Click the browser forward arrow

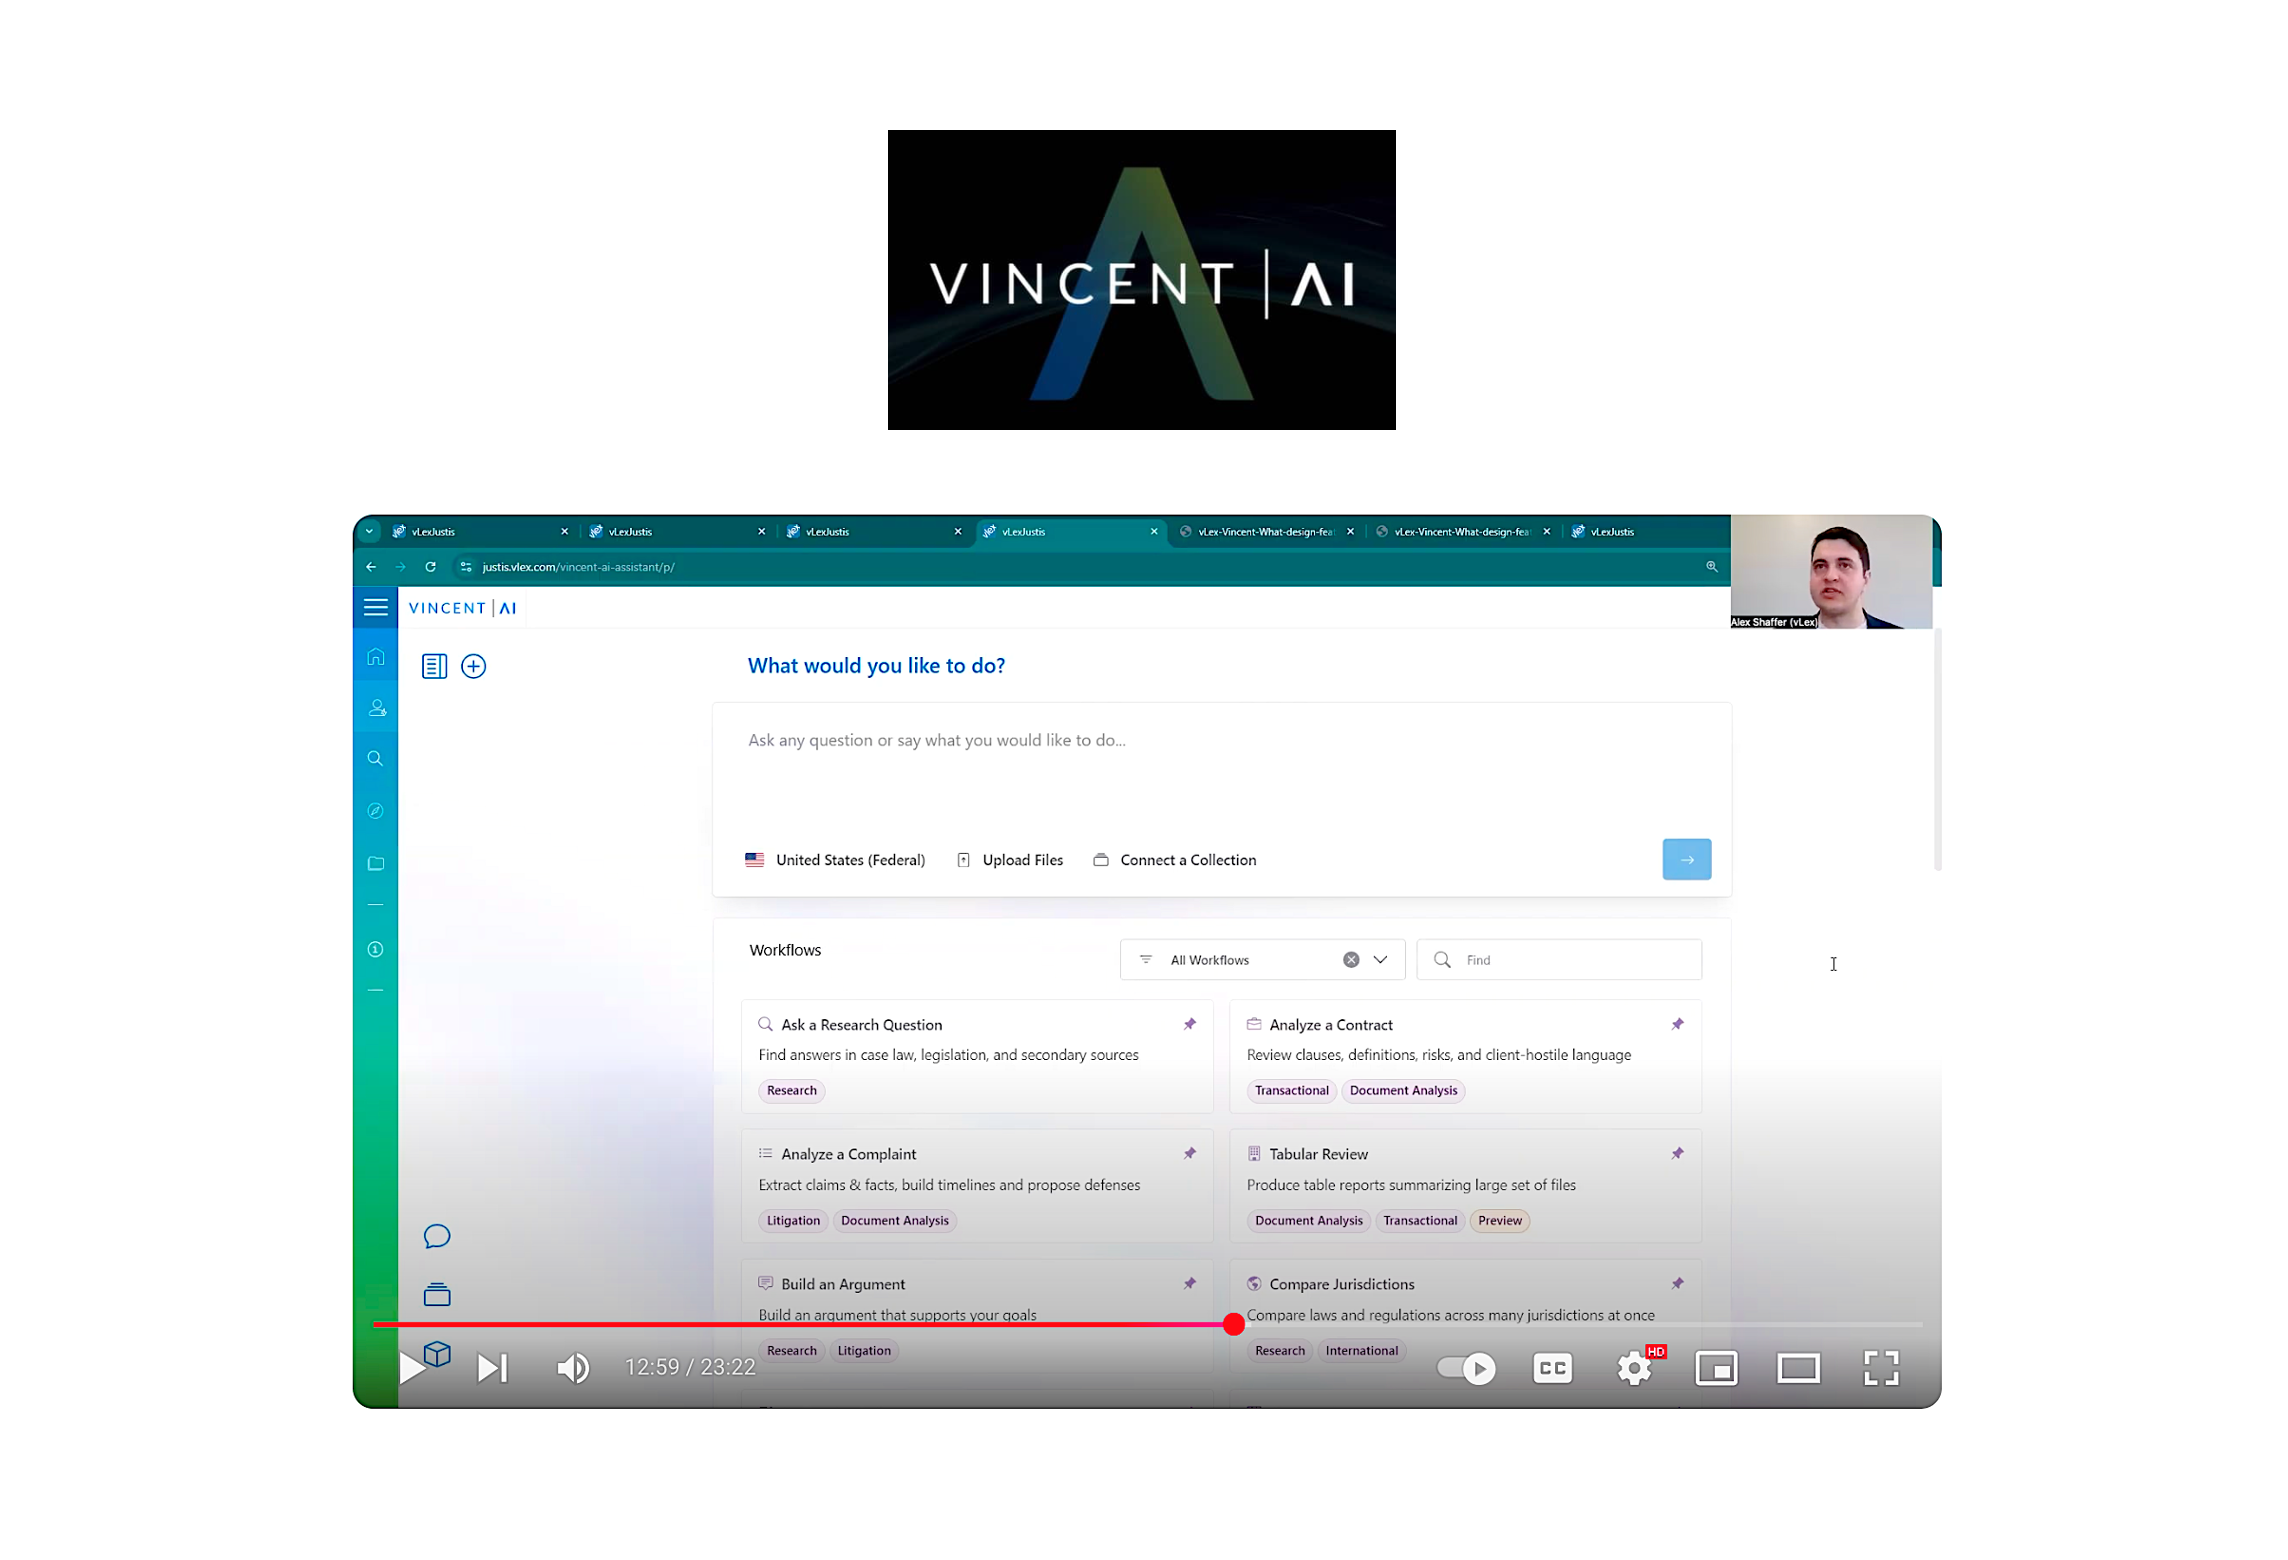pyautogui.click(x=401, y=568)
